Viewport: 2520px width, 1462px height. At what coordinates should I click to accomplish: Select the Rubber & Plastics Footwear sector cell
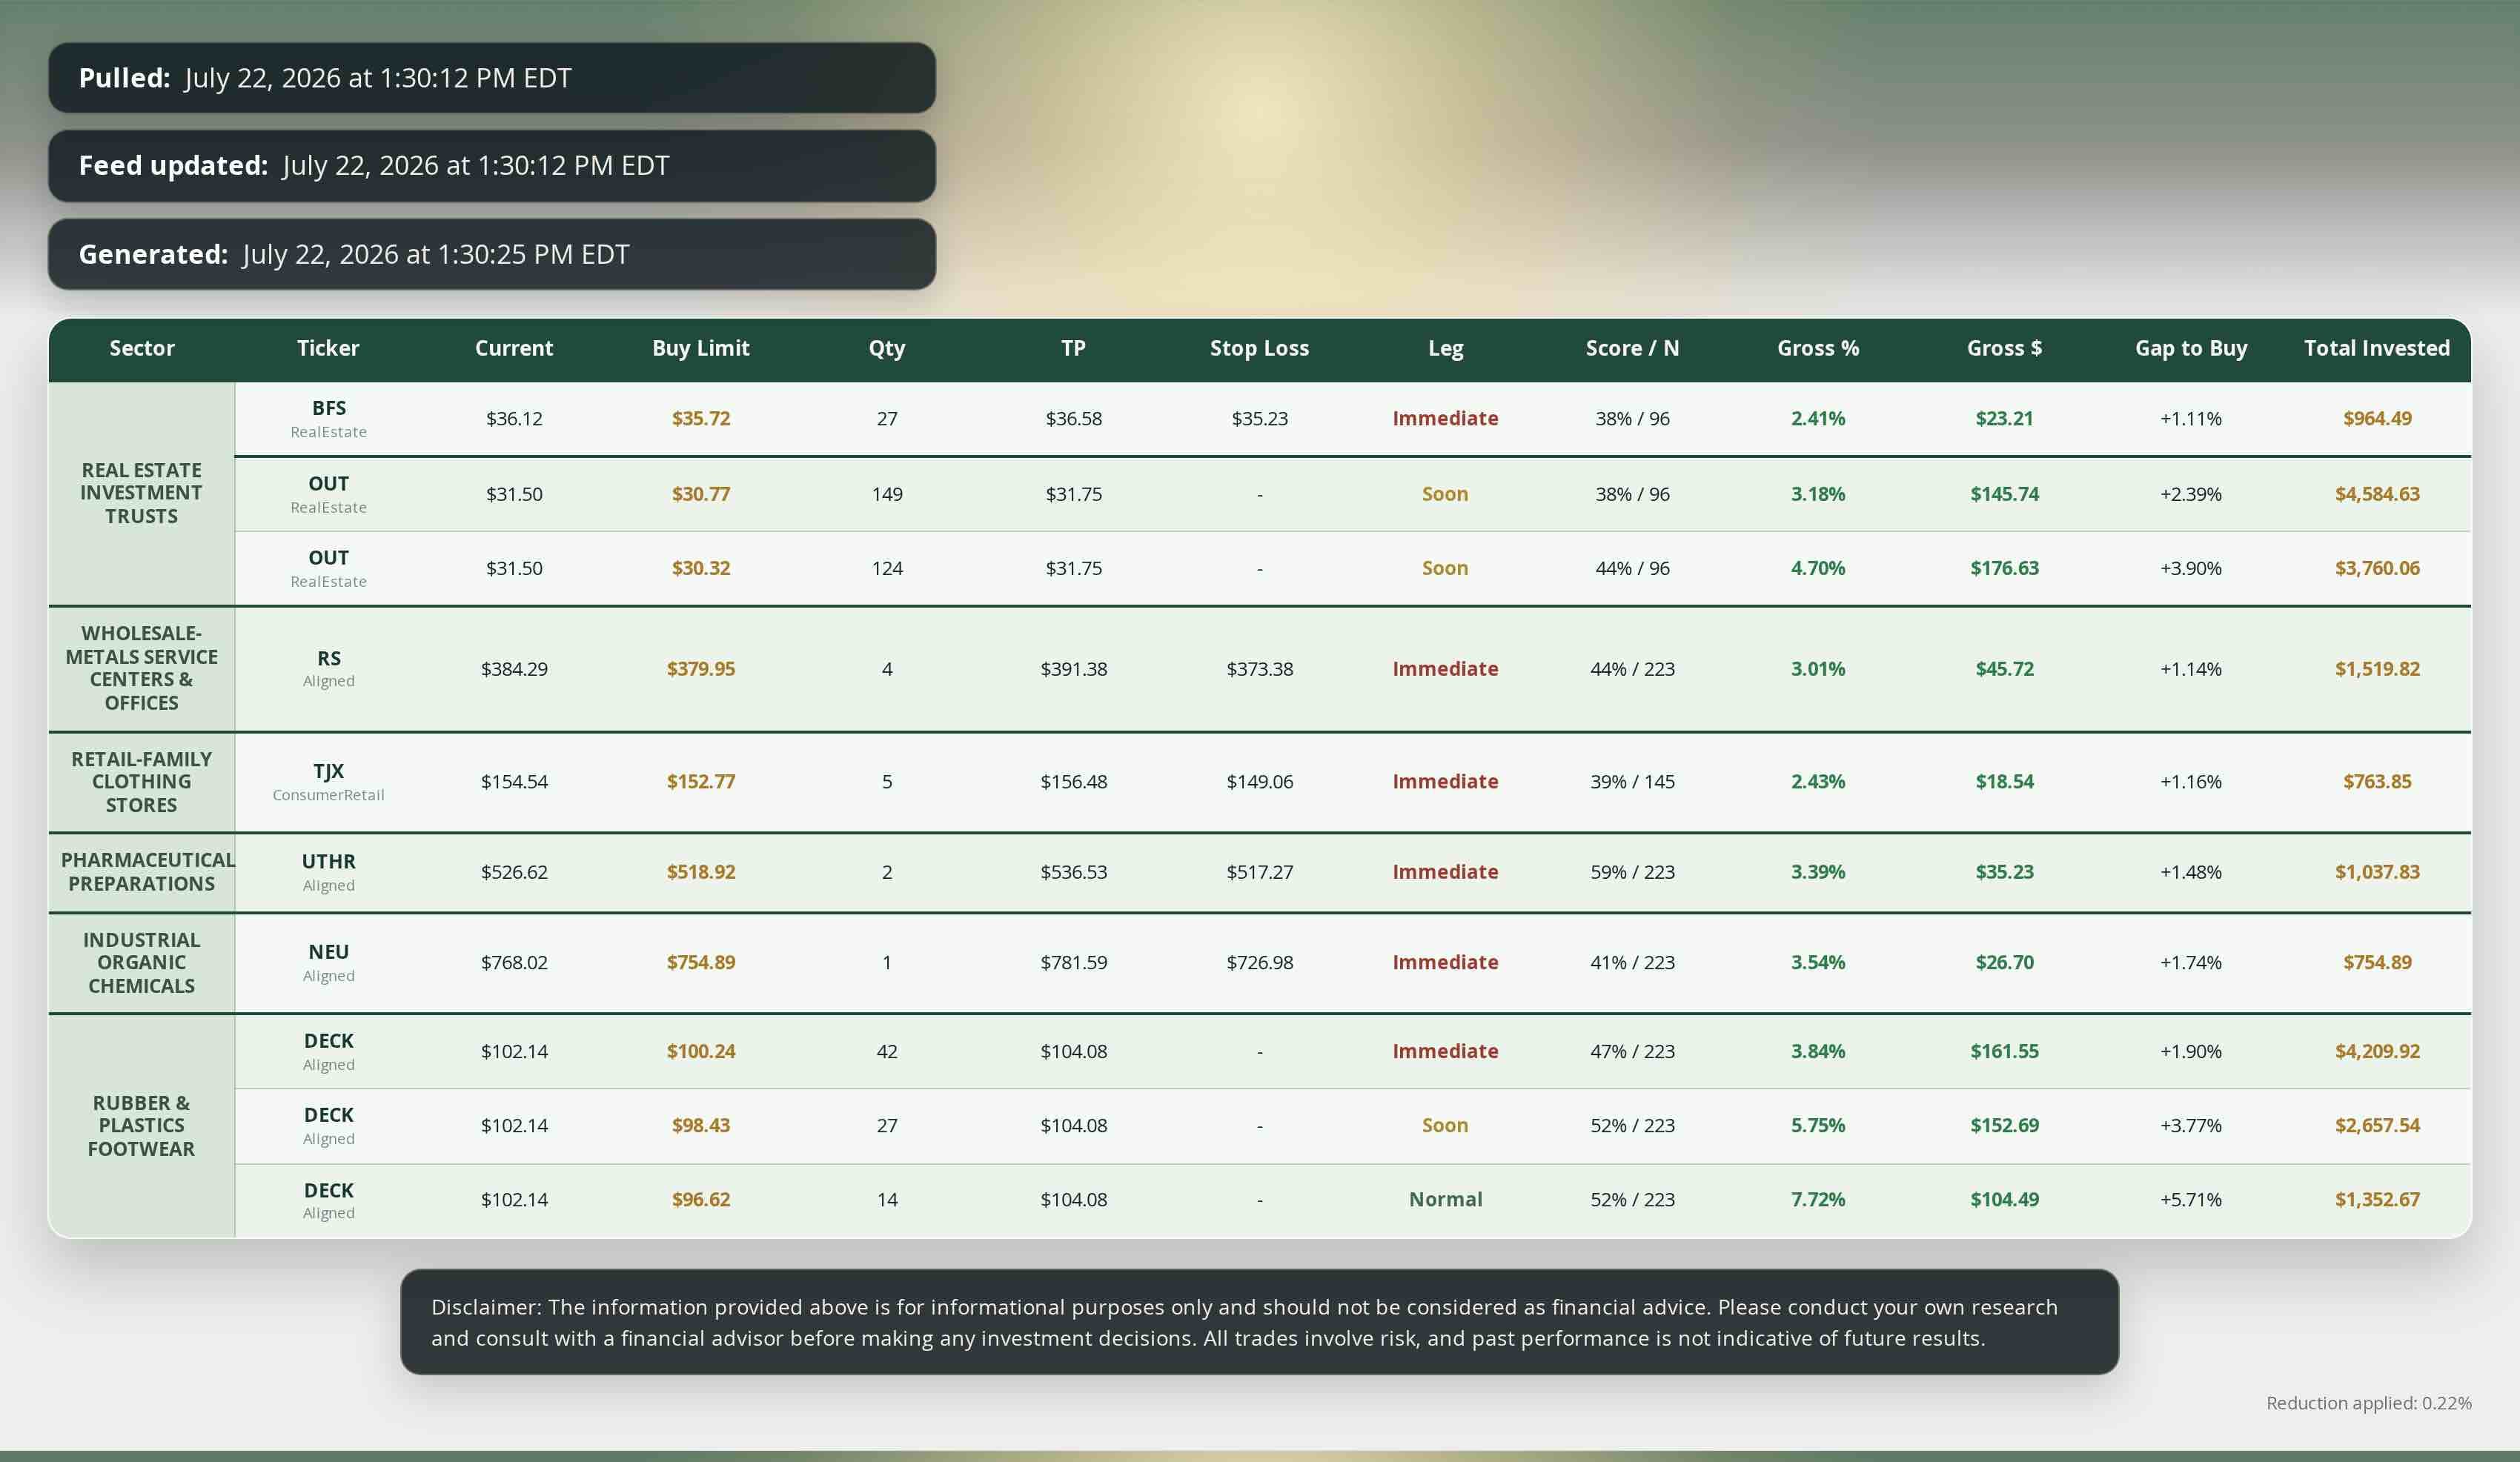coord(141,1126)
